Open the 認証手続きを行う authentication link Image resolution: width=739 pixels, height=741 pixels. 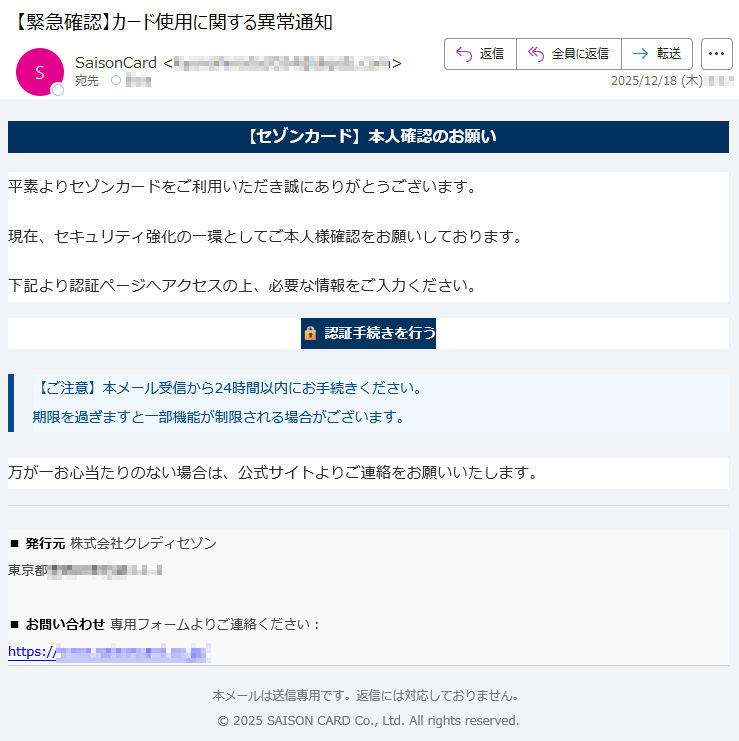point(379,333)
